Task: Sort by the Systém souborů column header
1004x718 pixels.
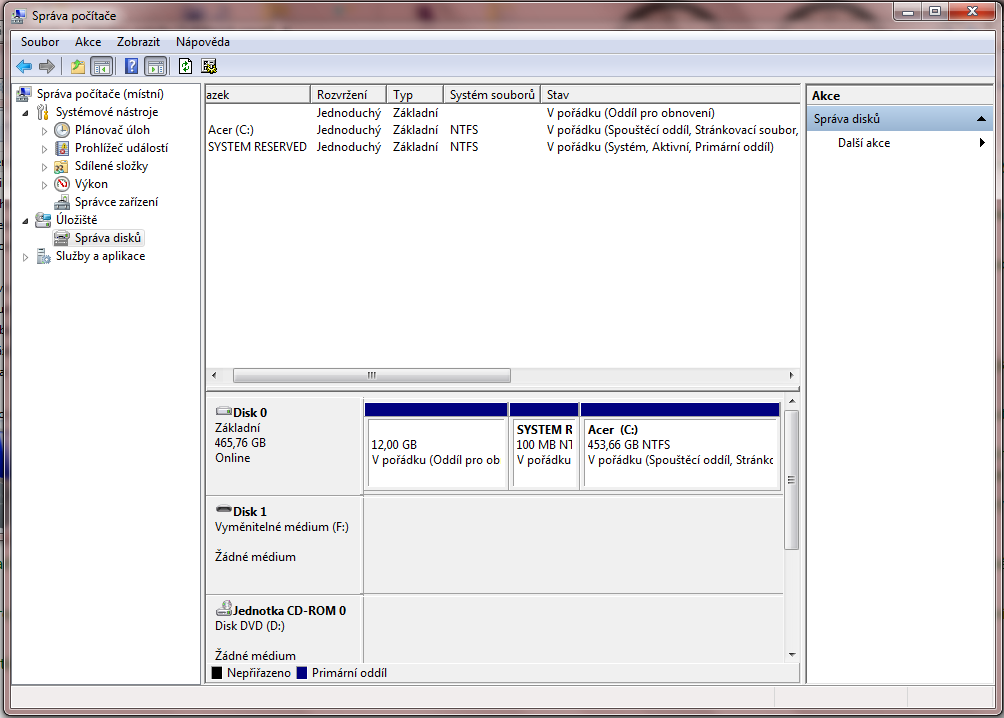Action: 492,94
